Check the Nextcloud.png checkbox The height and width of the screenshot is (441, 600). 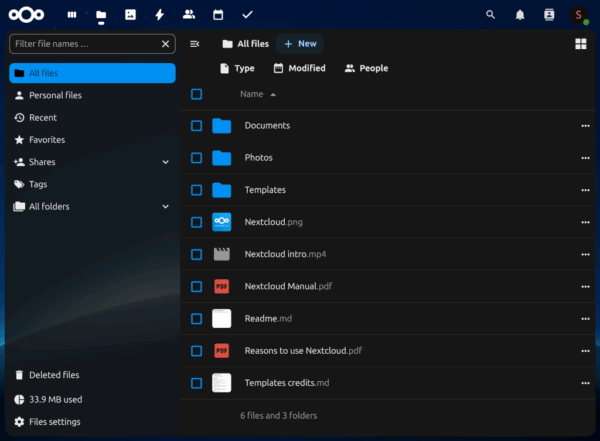tap(196, 222)
